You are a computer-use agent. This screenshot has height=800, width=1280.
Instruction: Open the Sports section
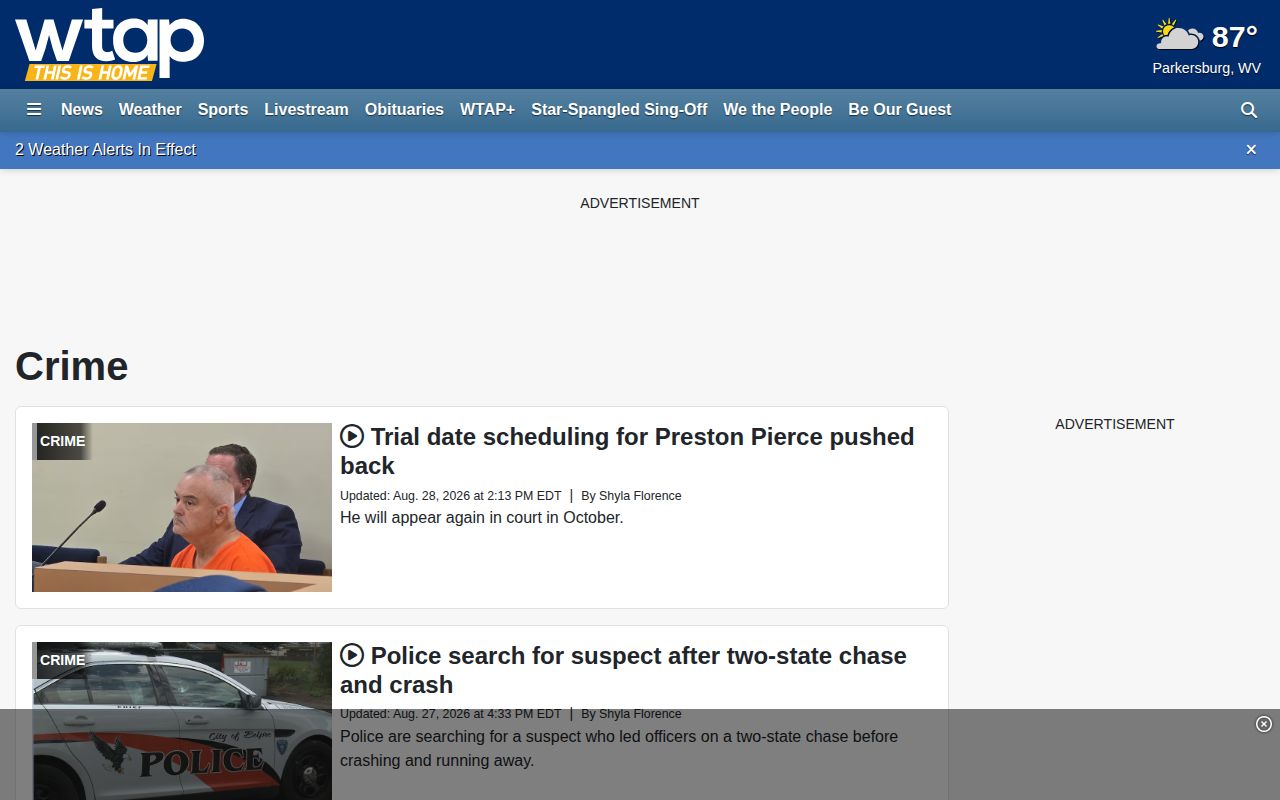click(x=223, y=110)
